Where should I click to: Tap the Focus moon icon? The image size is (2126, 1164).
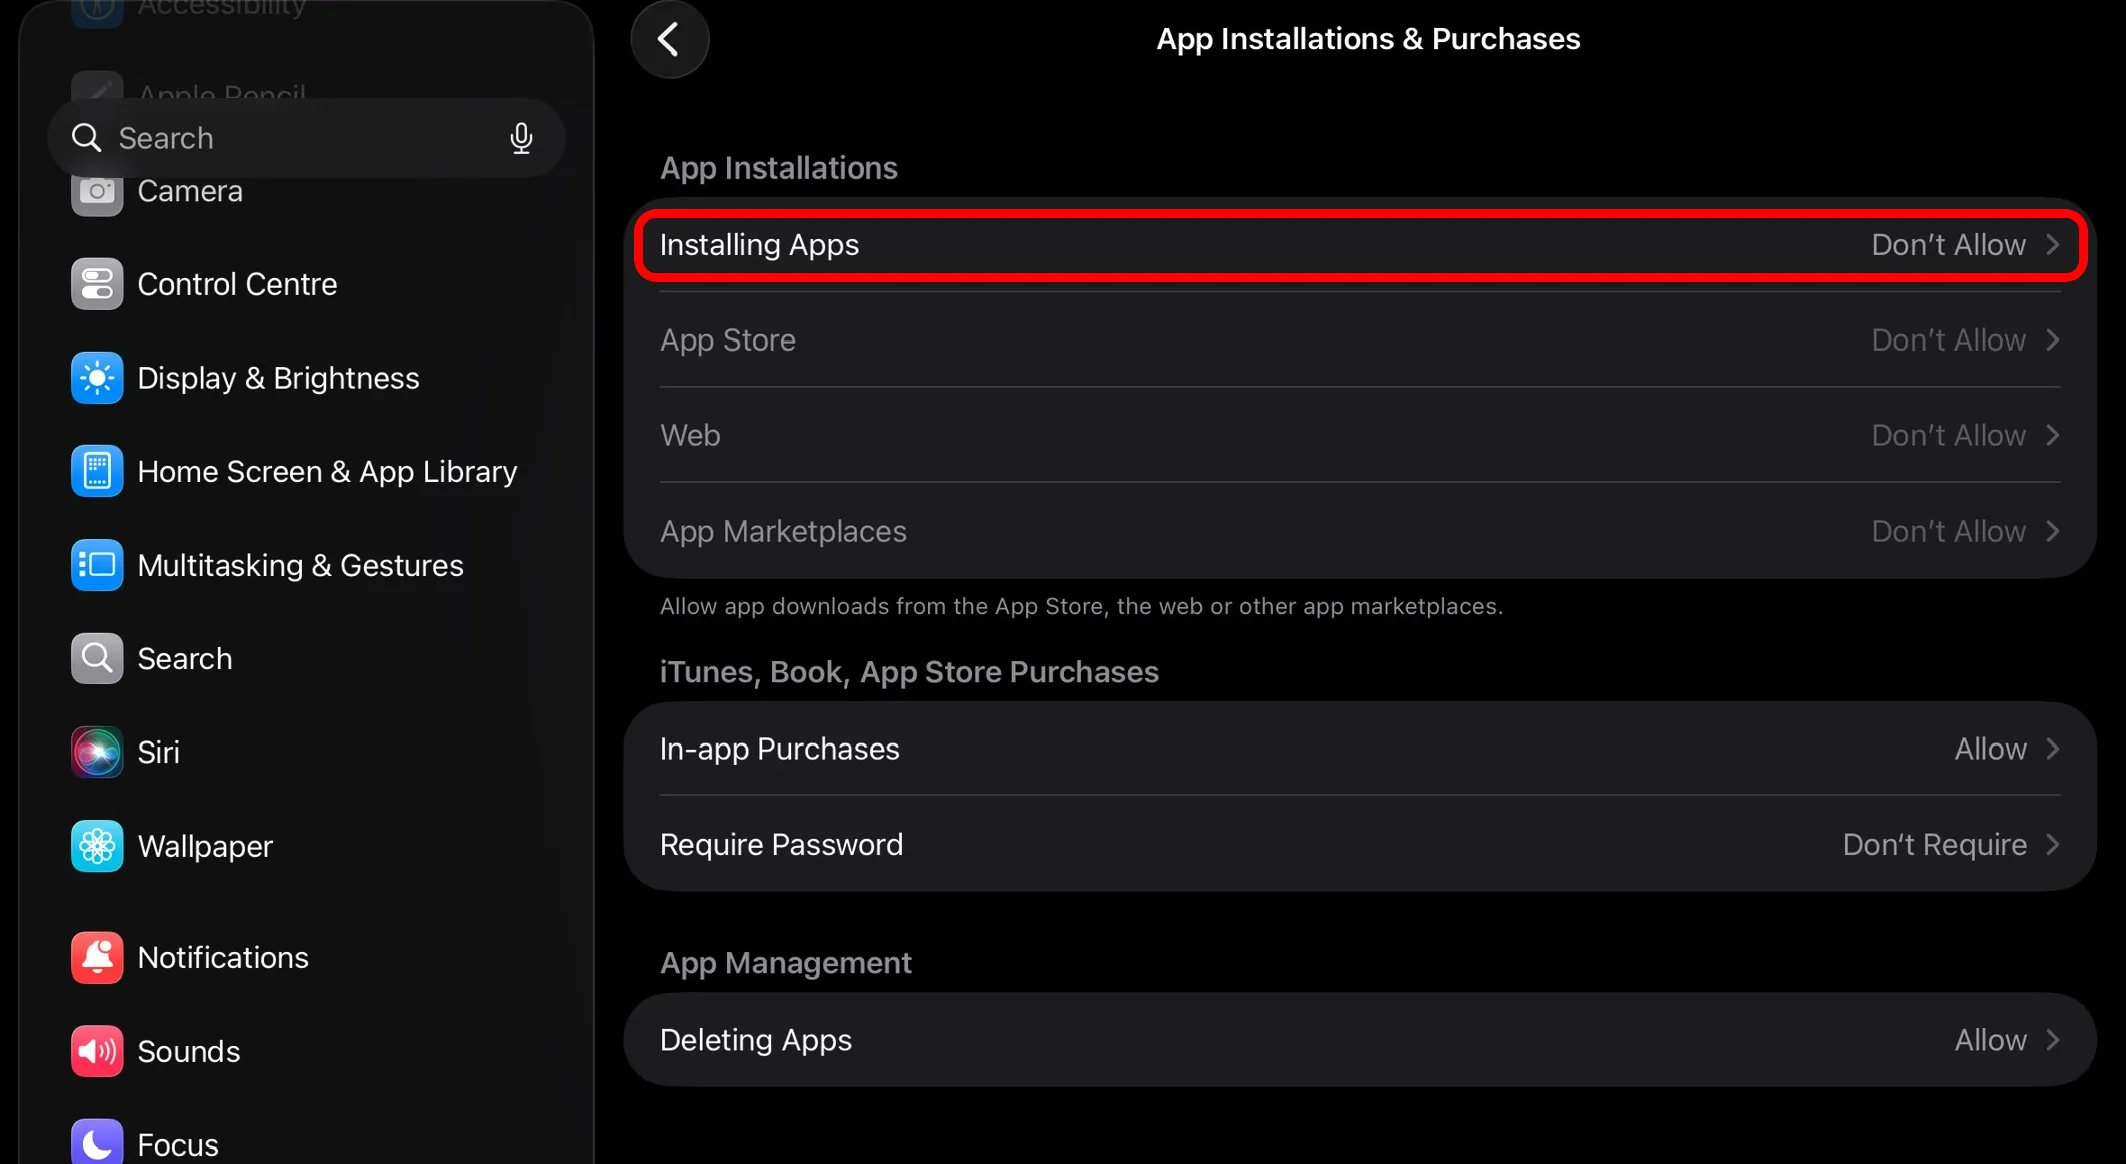tap(97, 1143)
